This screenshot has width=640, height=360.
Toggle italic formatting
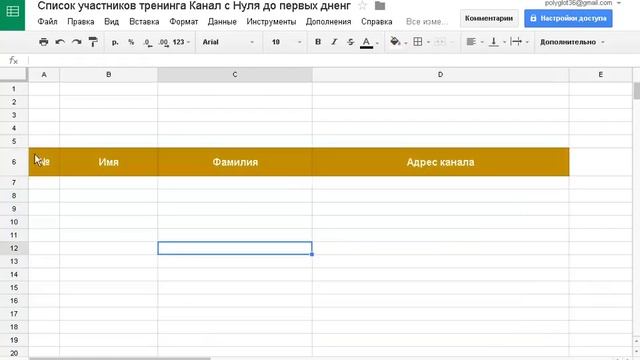click(334, 42)
